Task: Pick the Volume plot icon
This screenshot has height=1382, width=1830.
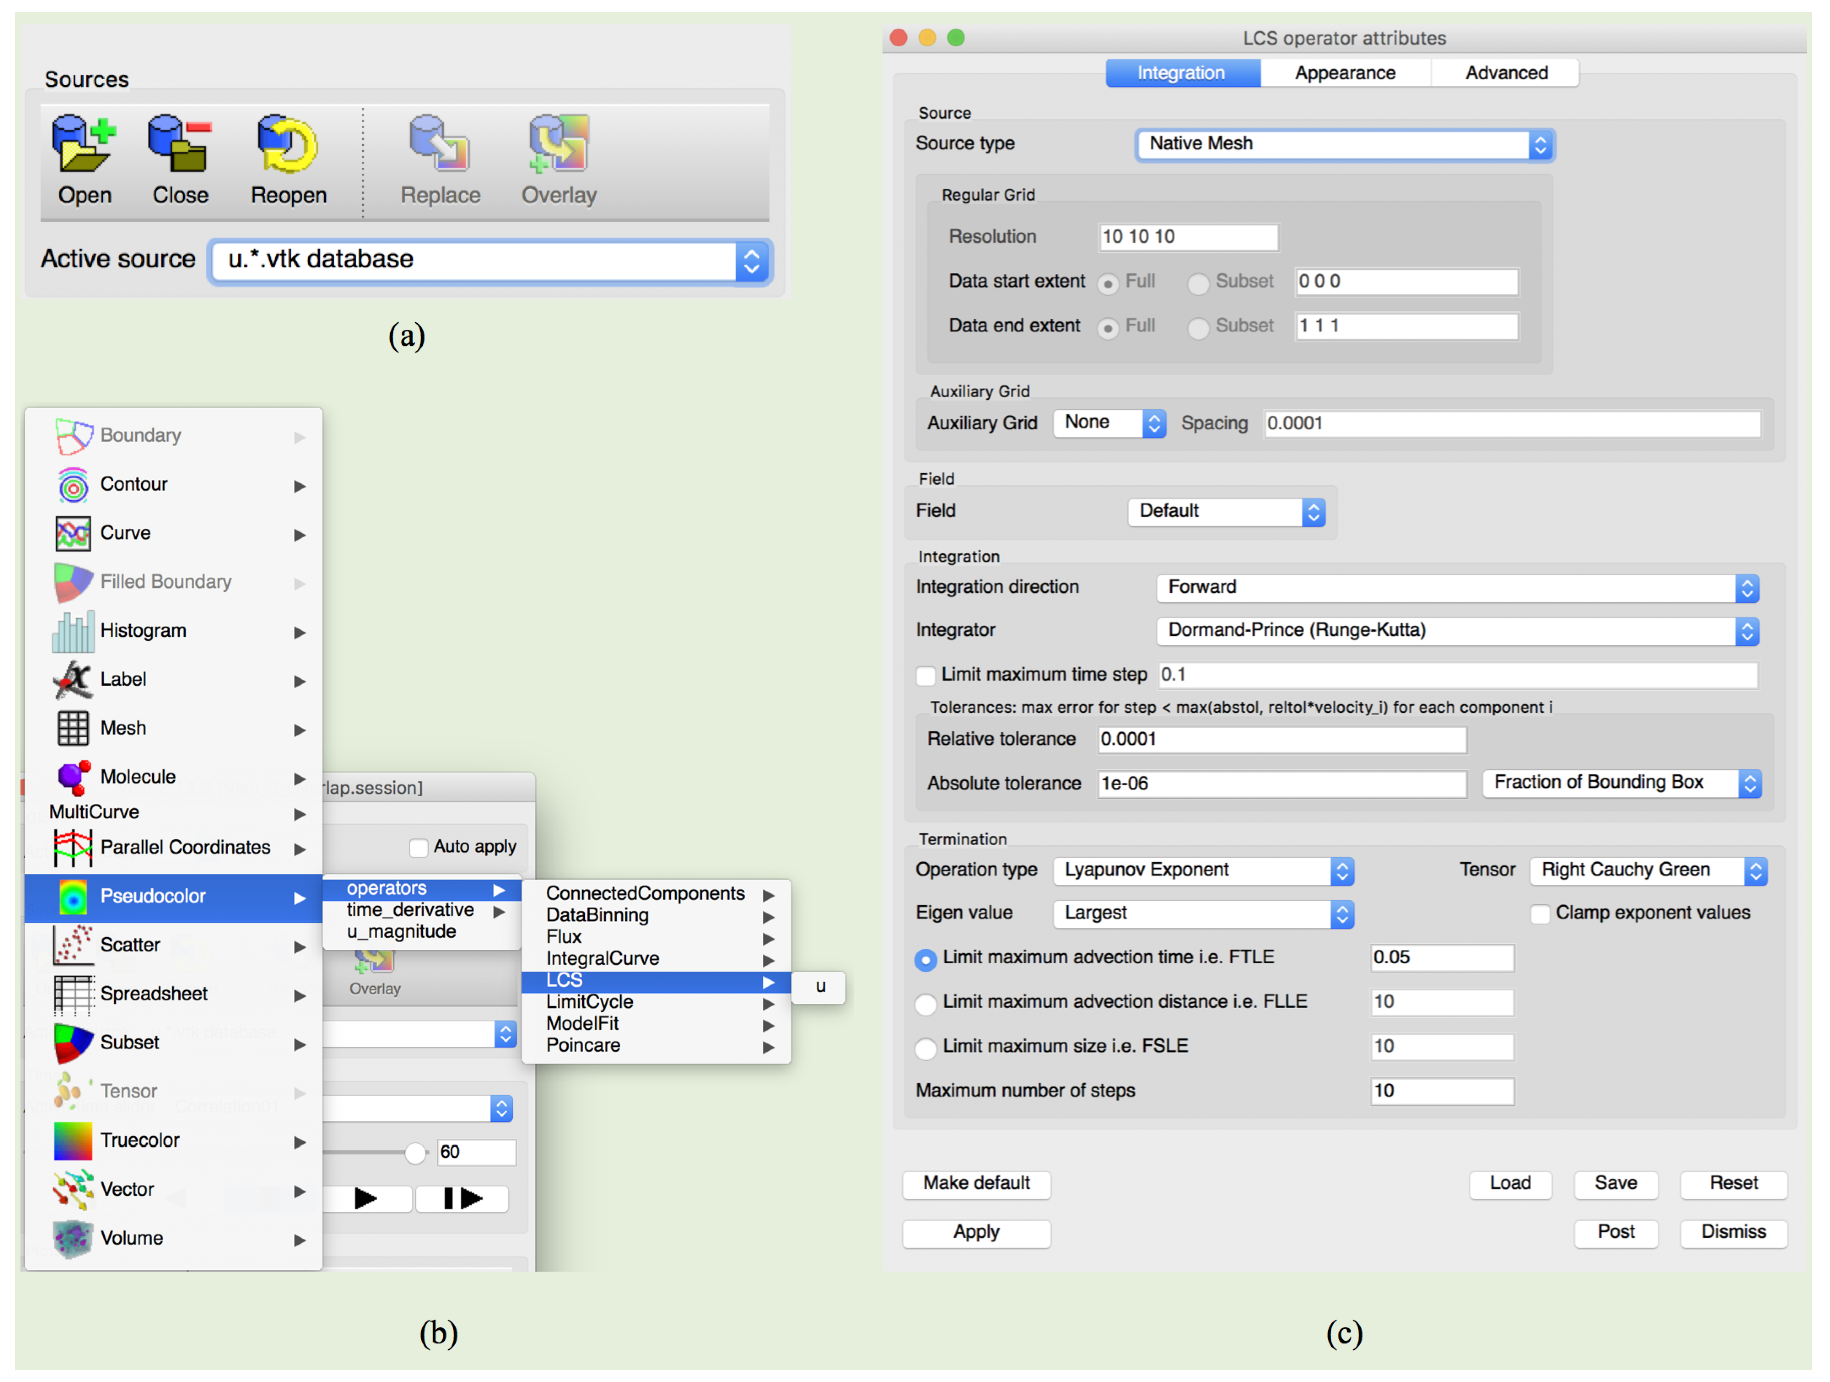Action: [x=73, y=1238]
